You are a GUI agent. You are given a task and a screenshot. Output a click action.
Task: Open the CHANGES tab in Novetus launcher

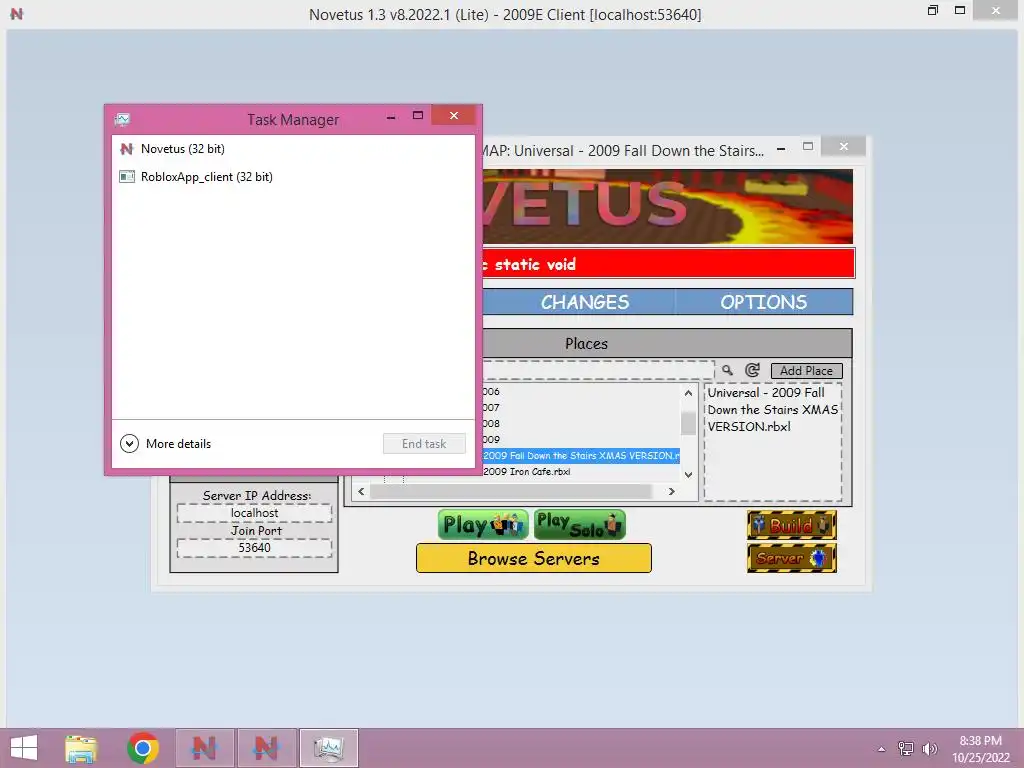click(x=584, y=302)
